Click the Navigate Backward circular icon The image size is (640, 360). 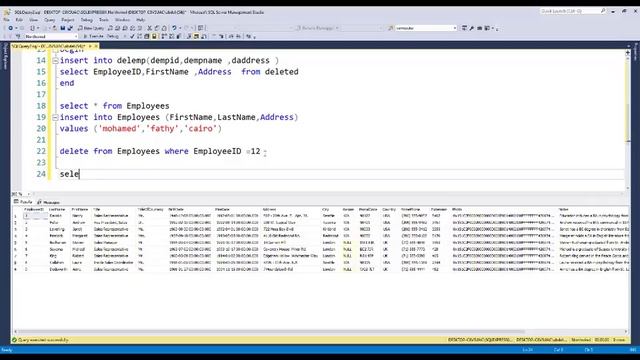(10, 28)
